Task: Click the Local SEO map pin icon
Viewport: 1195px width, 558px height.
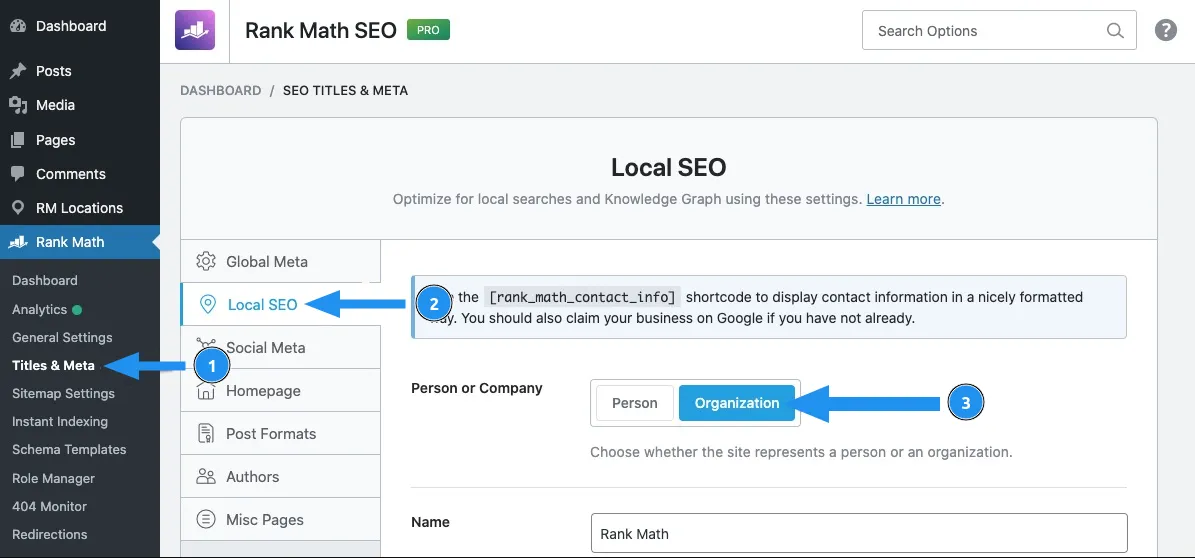Action: click(207, 305)
